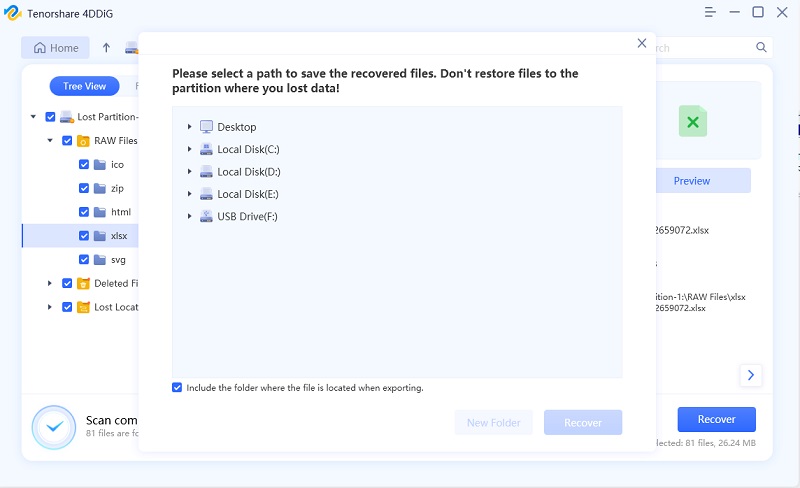This screenshot has width=800, height=488.
Task: Expand the Desktop tree node
Action: 189,127
